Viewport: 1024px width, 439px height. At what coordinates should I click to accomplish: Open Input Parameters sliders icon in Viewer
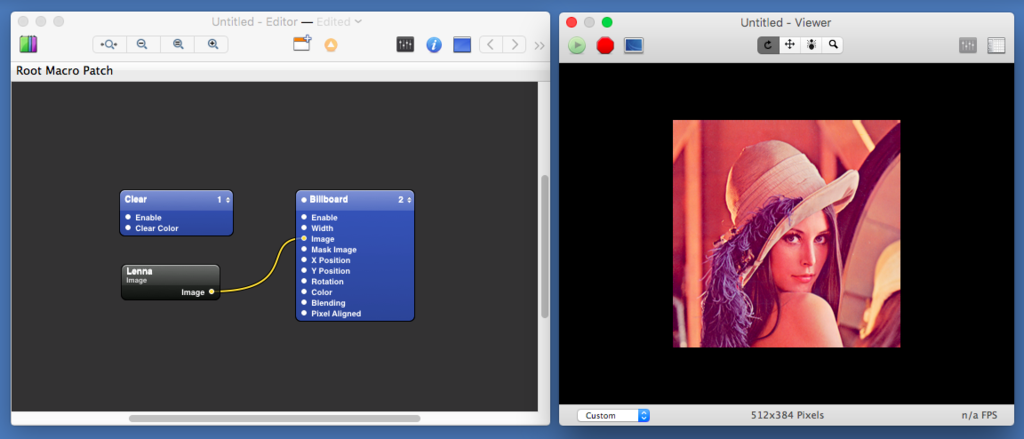coord(968,45)
